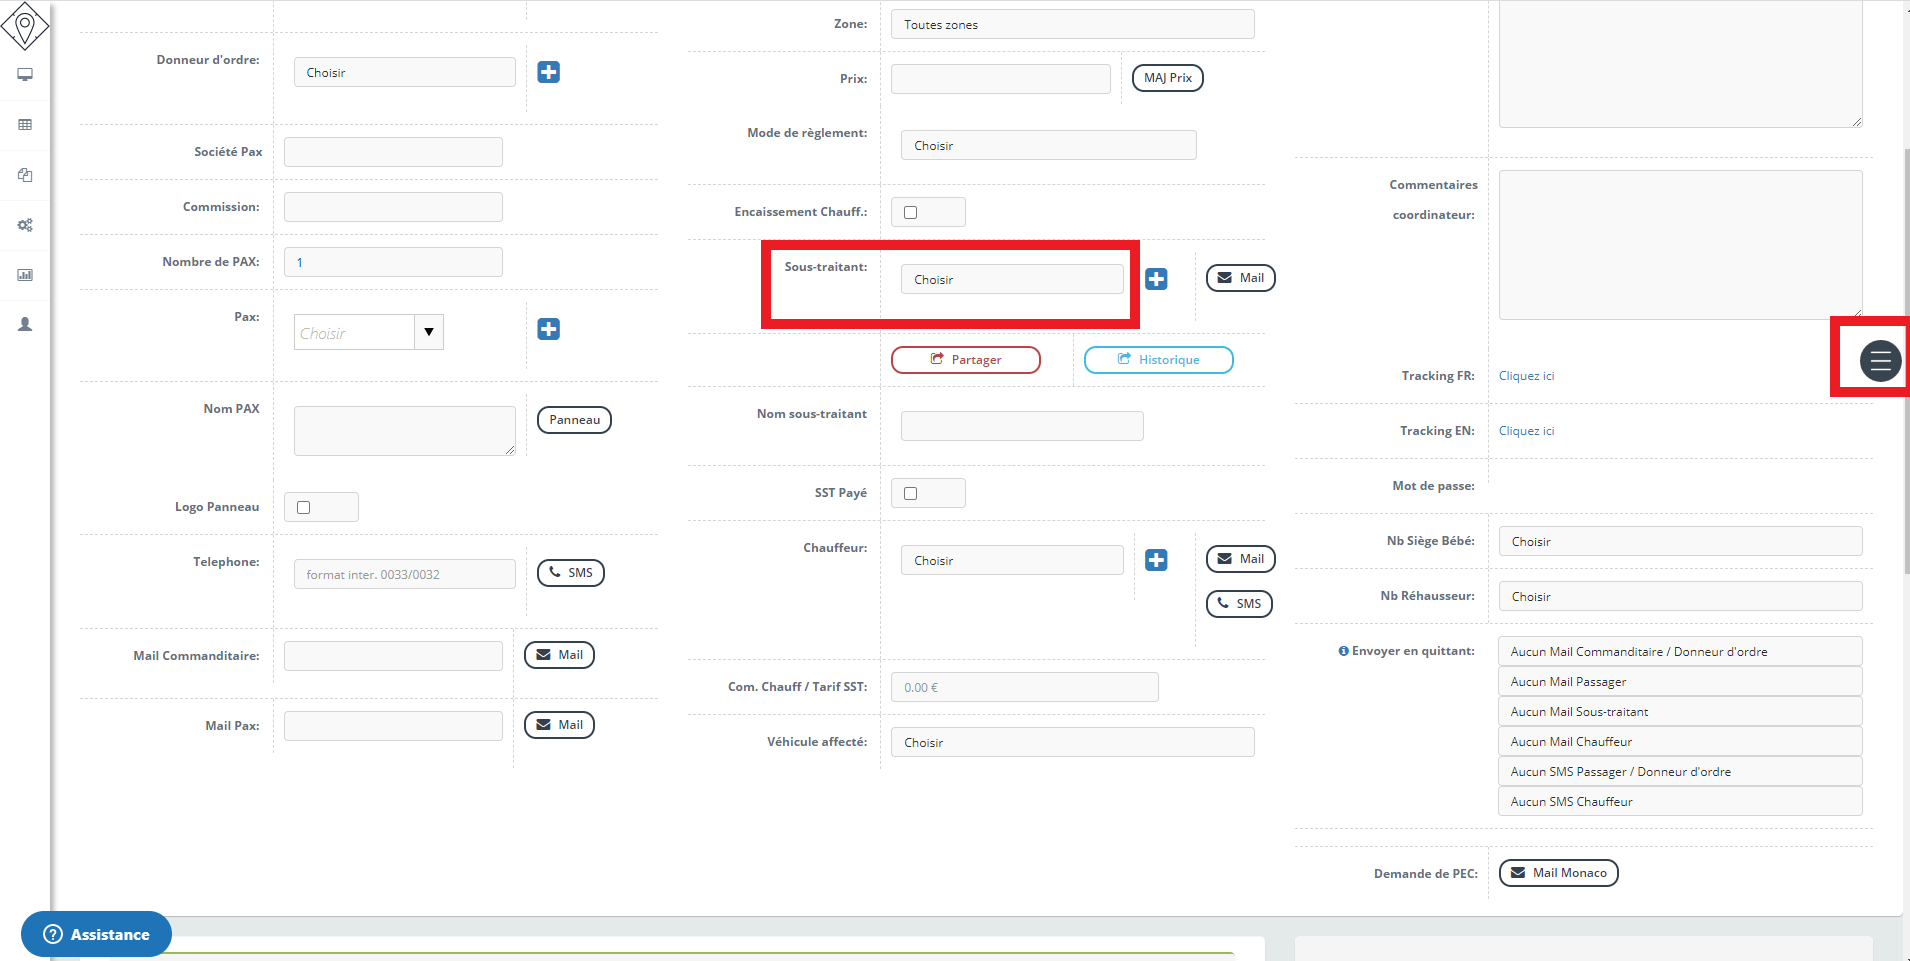This screenshot has width=1910, height=961.
Task: Expand the Pax dropdown arrow
Action: pos(429,332)
